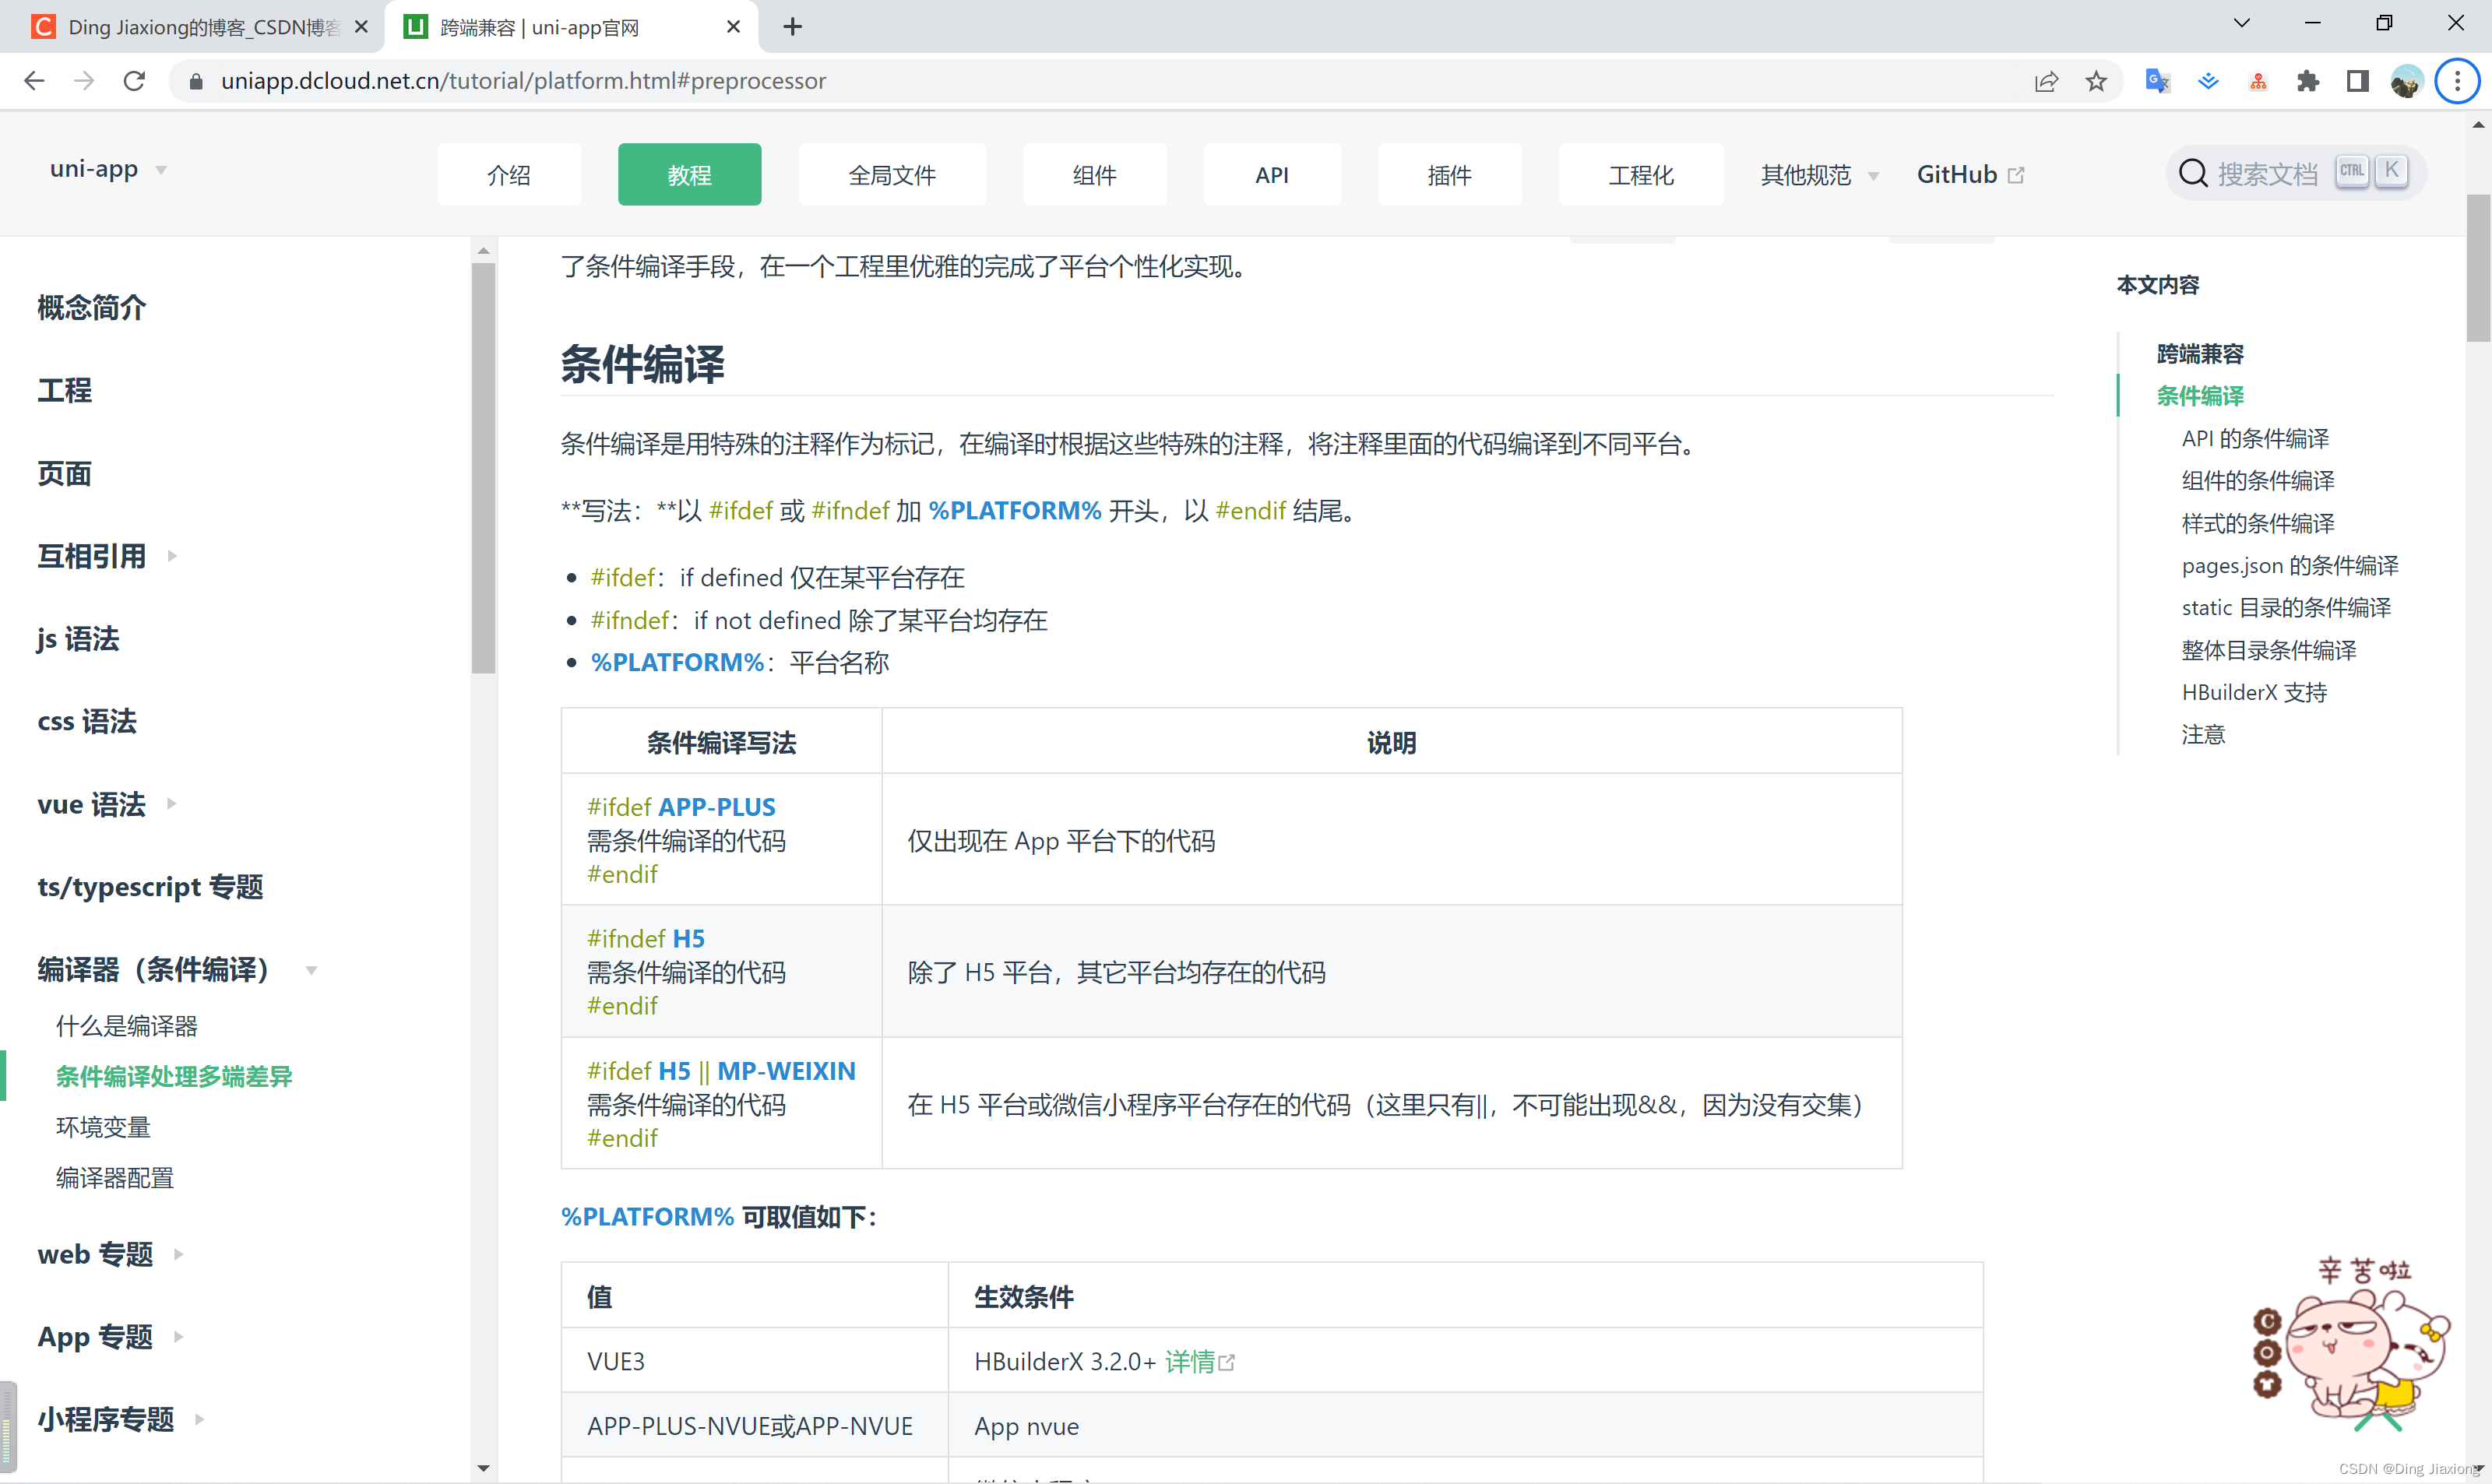
Task: Bookmark this page with star icon
Action: pyautogui.click(x=2096, y=81)
